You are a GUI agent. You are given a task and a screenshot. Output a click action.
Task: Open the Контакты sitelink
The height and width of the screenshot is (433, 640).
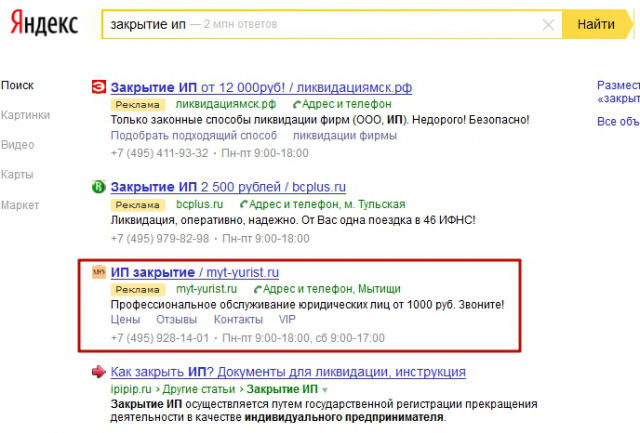tap(238, 320)
